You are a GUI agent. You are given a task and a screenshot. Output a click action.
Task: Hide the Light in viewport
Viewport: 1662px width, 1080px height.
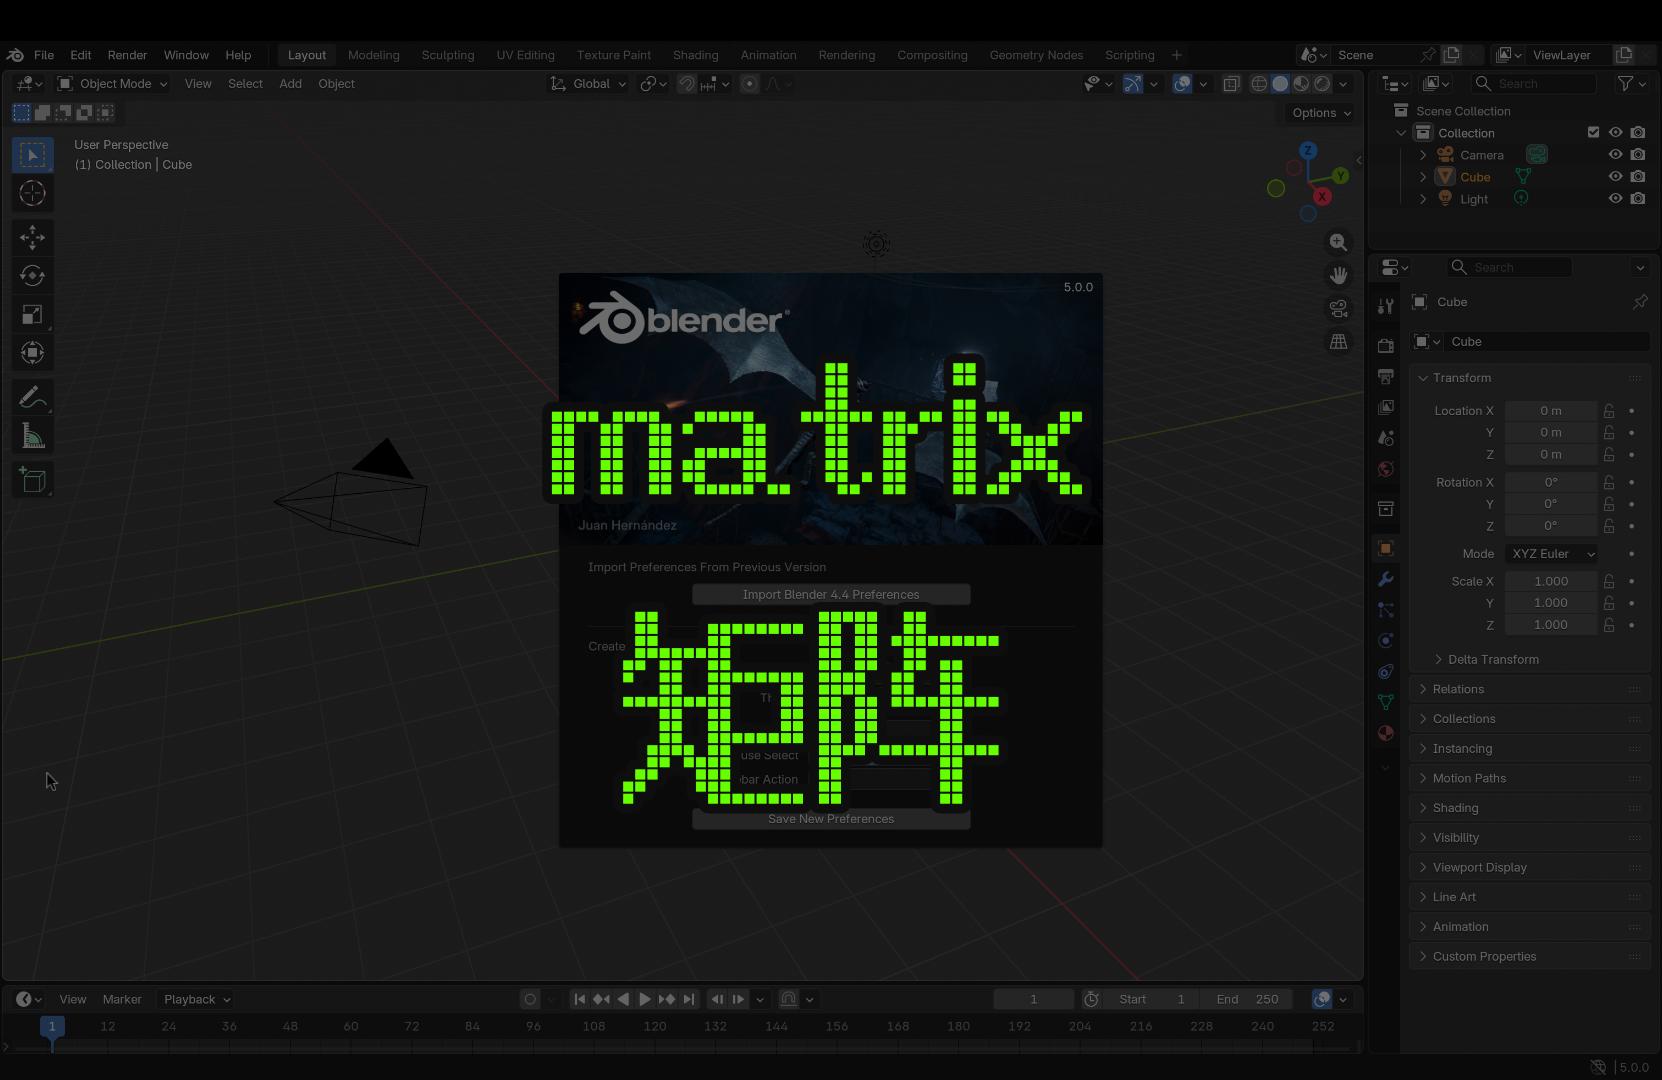click(x=1615, y=199)
